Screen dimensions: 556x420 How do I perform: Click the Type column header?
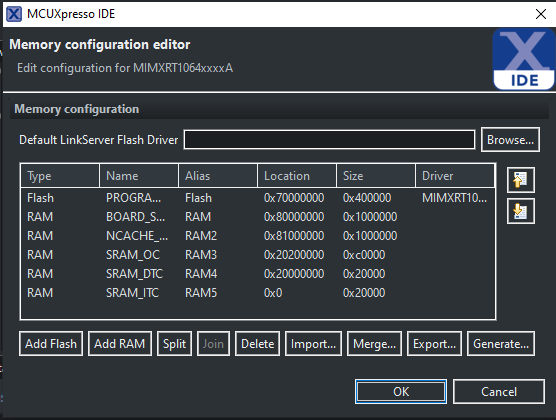[x=60, y=176]
